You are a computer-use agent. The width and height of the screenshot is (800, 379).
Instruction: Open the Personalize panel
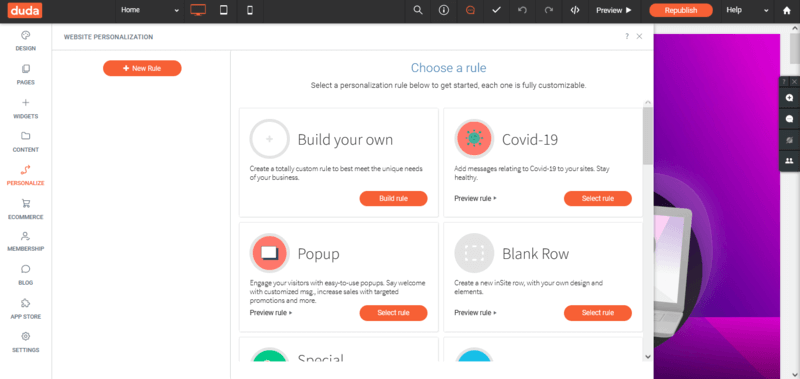[x=26, y=175]
